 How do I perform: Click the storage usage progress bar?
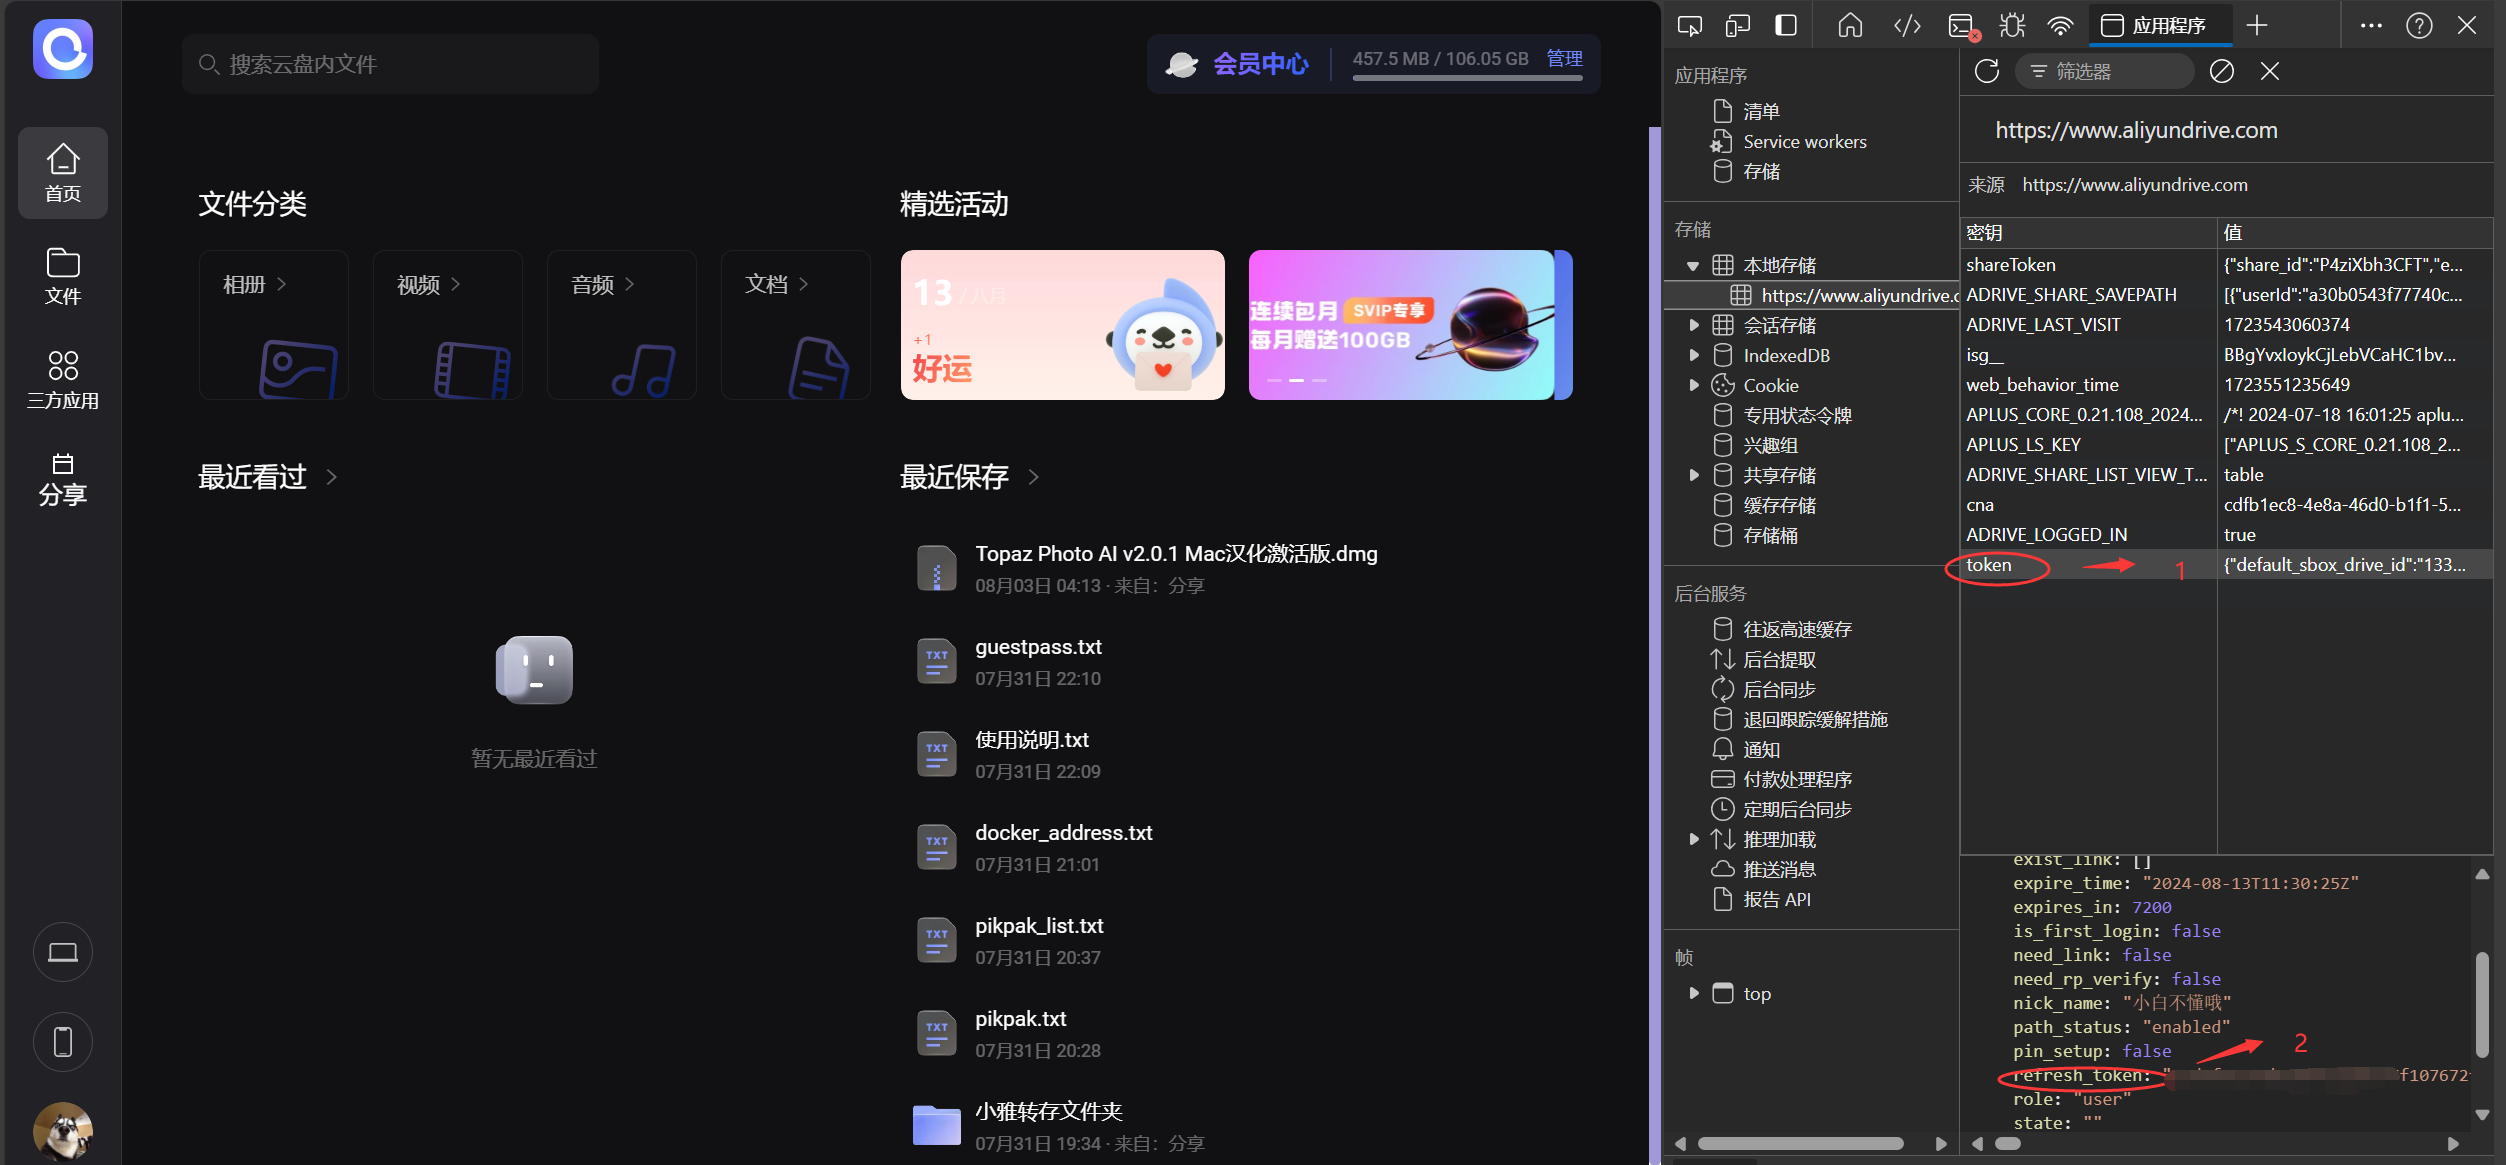[1466, 78]
